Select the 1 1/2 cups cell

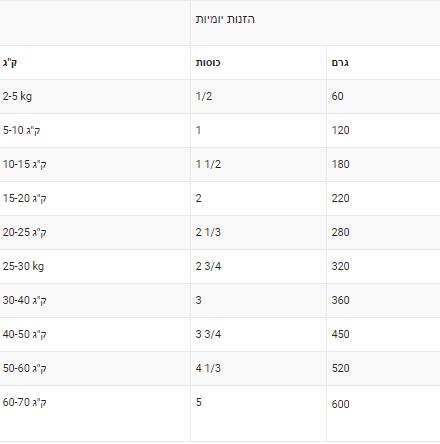pyautogui.click(x=258, y=165)
